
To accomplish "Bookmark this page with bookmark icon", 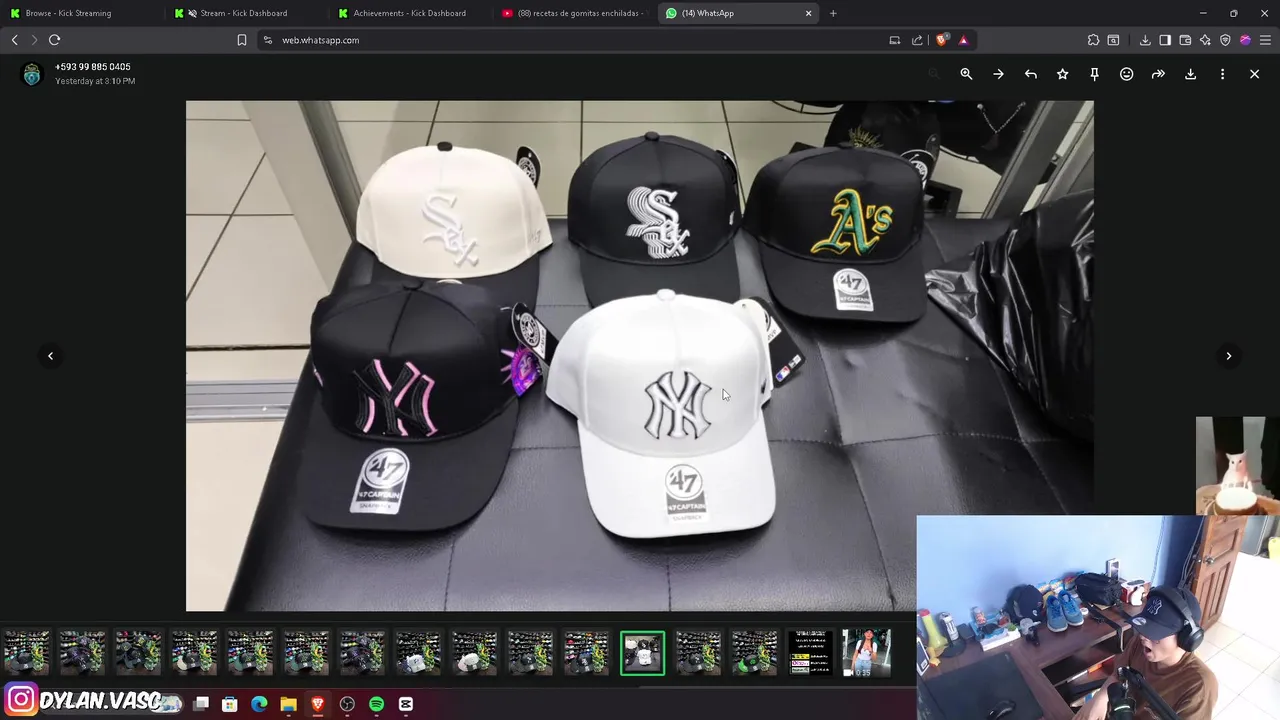I will pyautogui.click(x=241, y=40).
